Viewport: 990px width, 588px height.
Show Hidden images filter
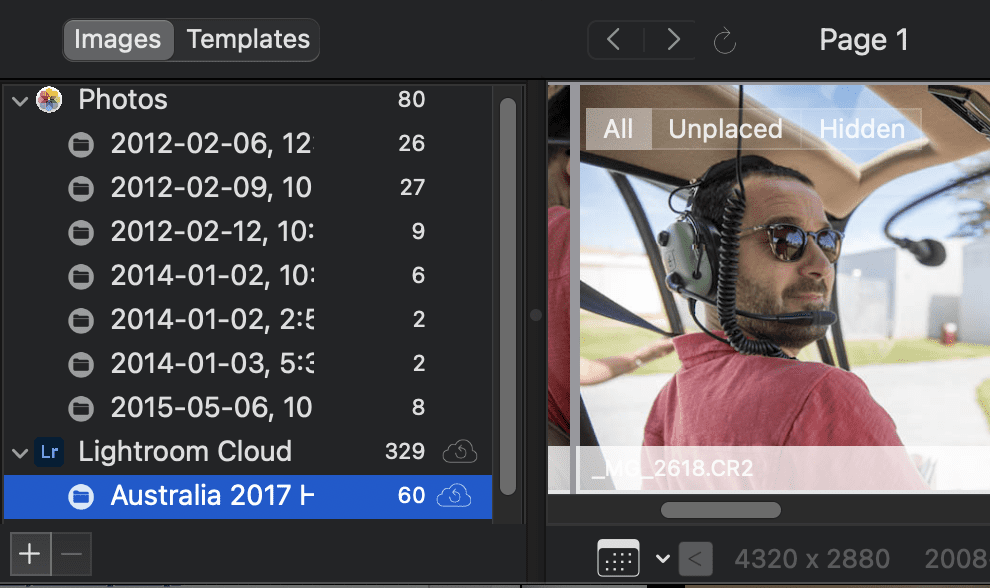tap(861, 129)
